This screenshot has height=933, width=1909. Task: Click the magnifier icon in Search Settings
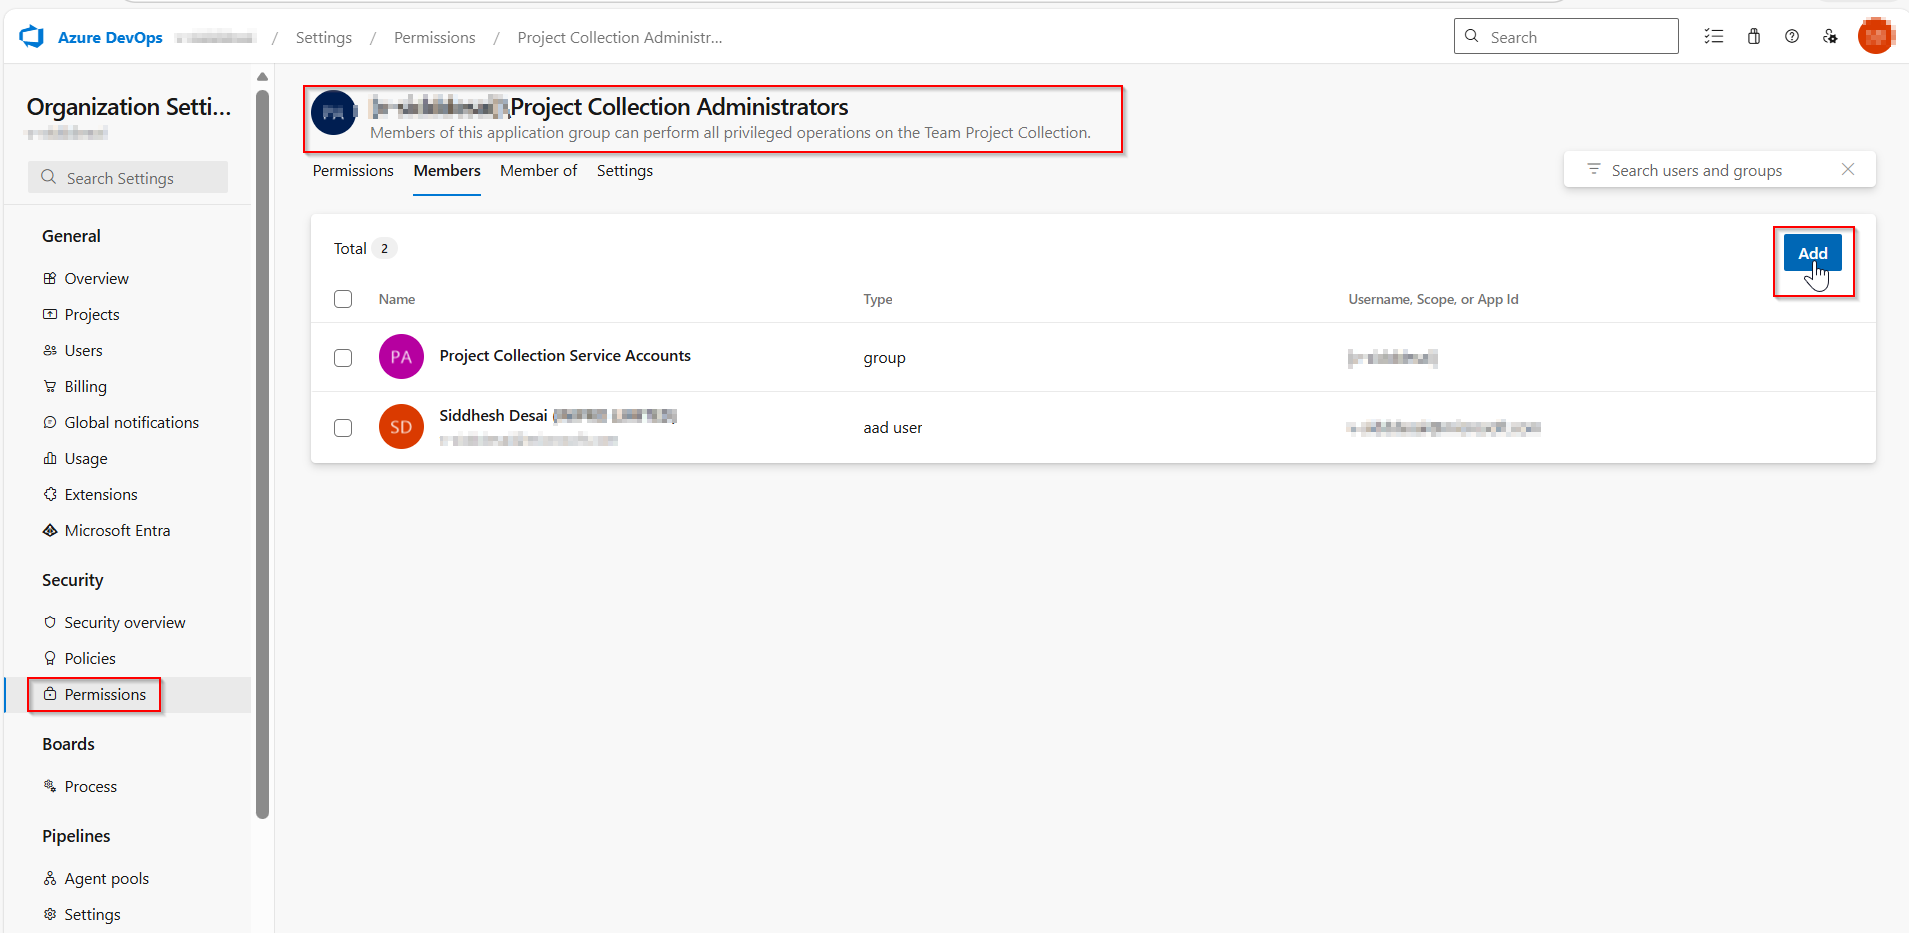click(48, 177)
